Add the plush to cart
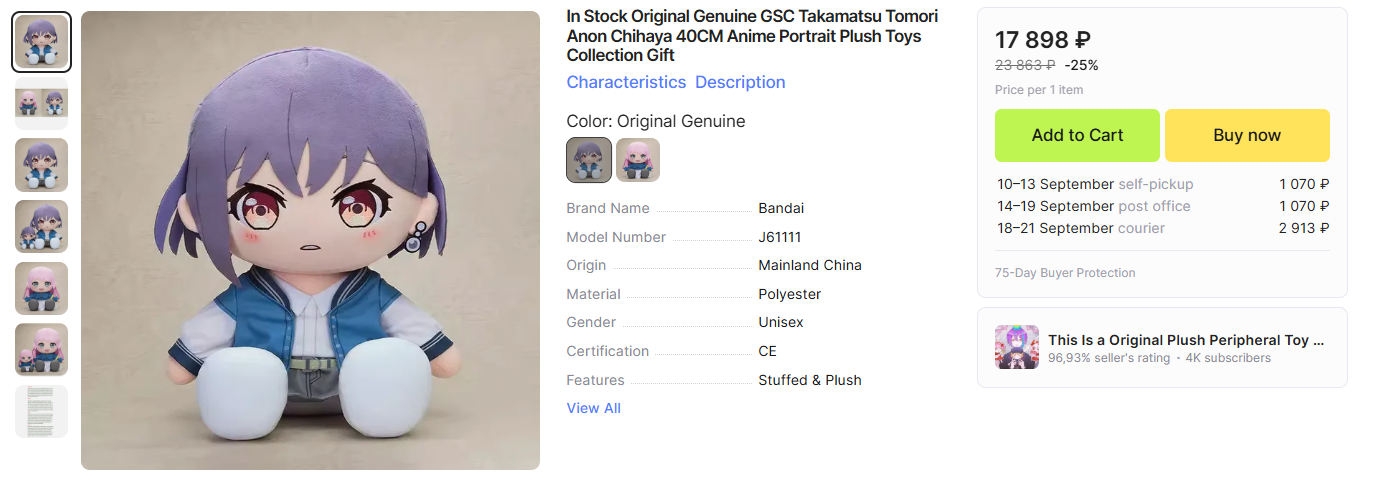The height and width of the screenshot is (481, 1377). 1077,135
